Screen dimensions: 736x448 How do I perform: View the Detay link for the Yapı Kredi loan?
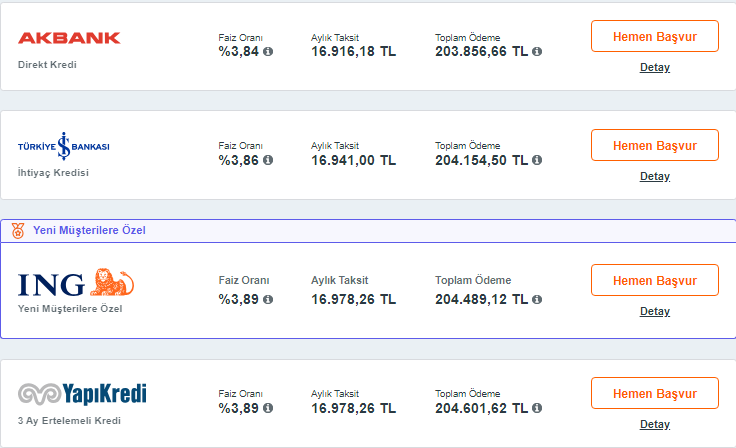(655, 424)
